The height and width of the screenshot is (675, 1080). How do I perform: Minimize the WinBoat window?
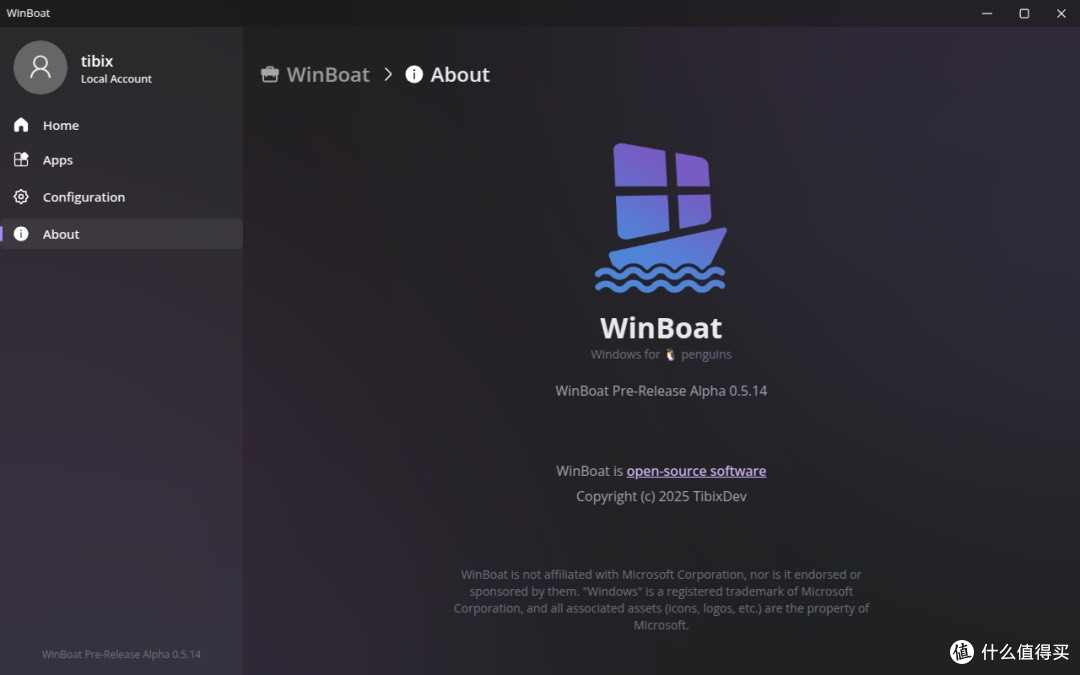987,13
